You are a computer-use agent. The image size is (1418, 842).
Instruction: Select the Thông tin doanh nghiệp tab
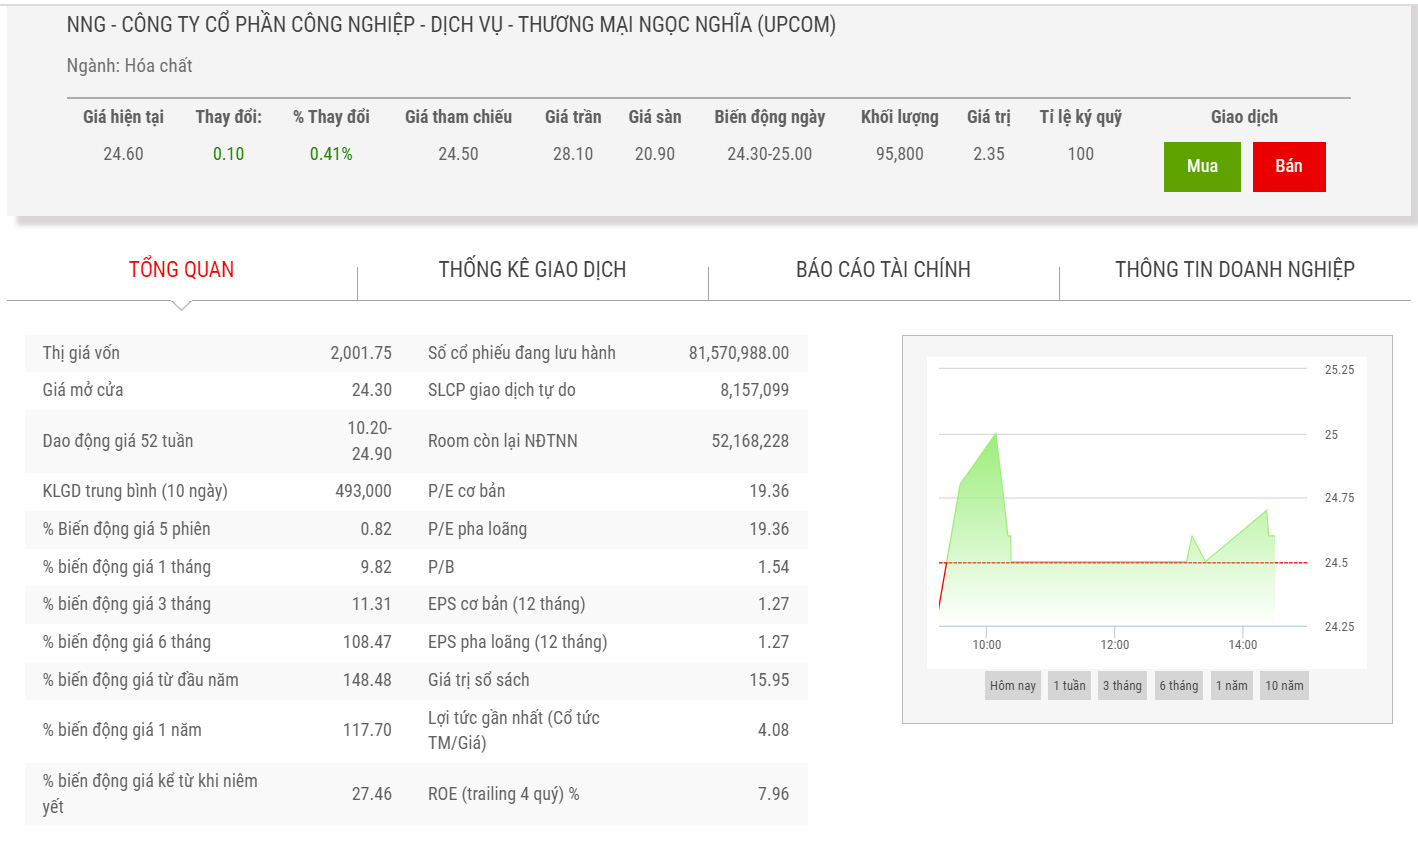(1234, 269)
